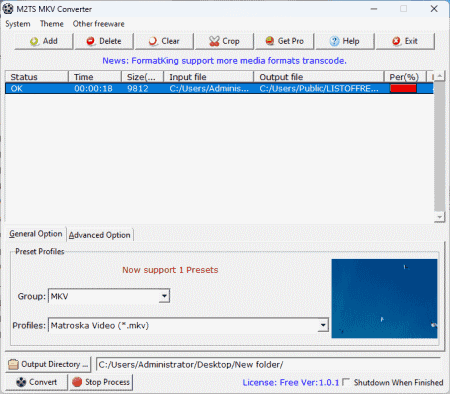Stop Process using the red stop icon
Image resolution: width=450 pixels, height=394 pixels.
coord(77,382)
